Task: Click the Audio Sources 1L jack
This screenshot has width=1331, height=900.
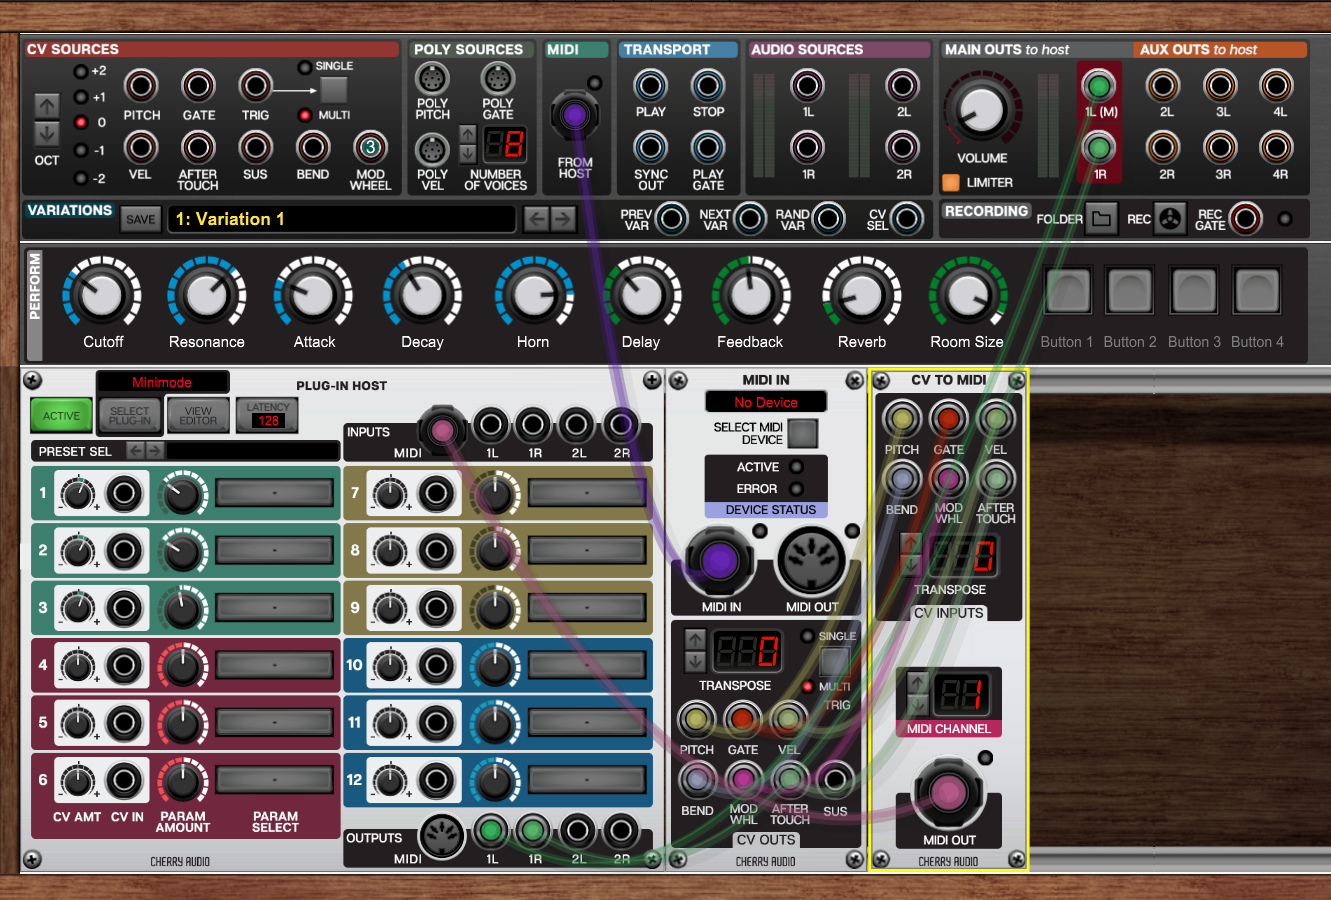Action: [x=807, y=86]
